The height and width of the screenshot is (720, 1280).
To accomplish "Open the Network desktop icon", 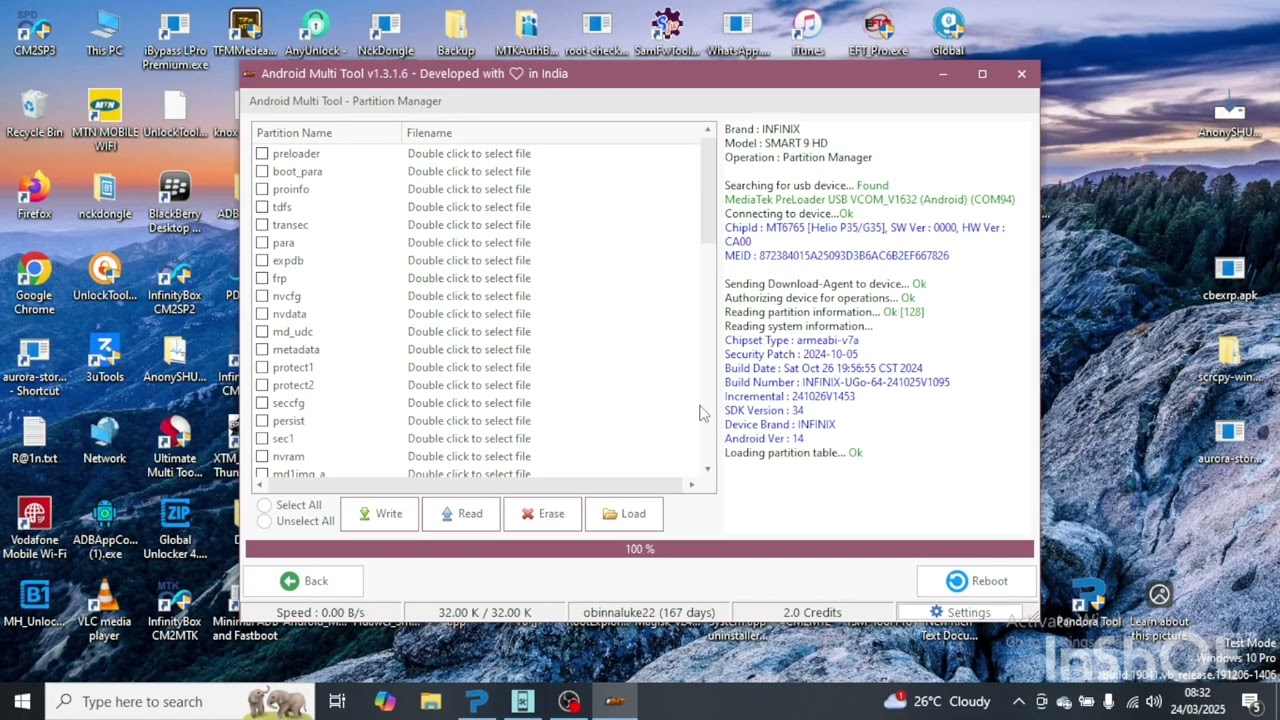I will [104, 441].
